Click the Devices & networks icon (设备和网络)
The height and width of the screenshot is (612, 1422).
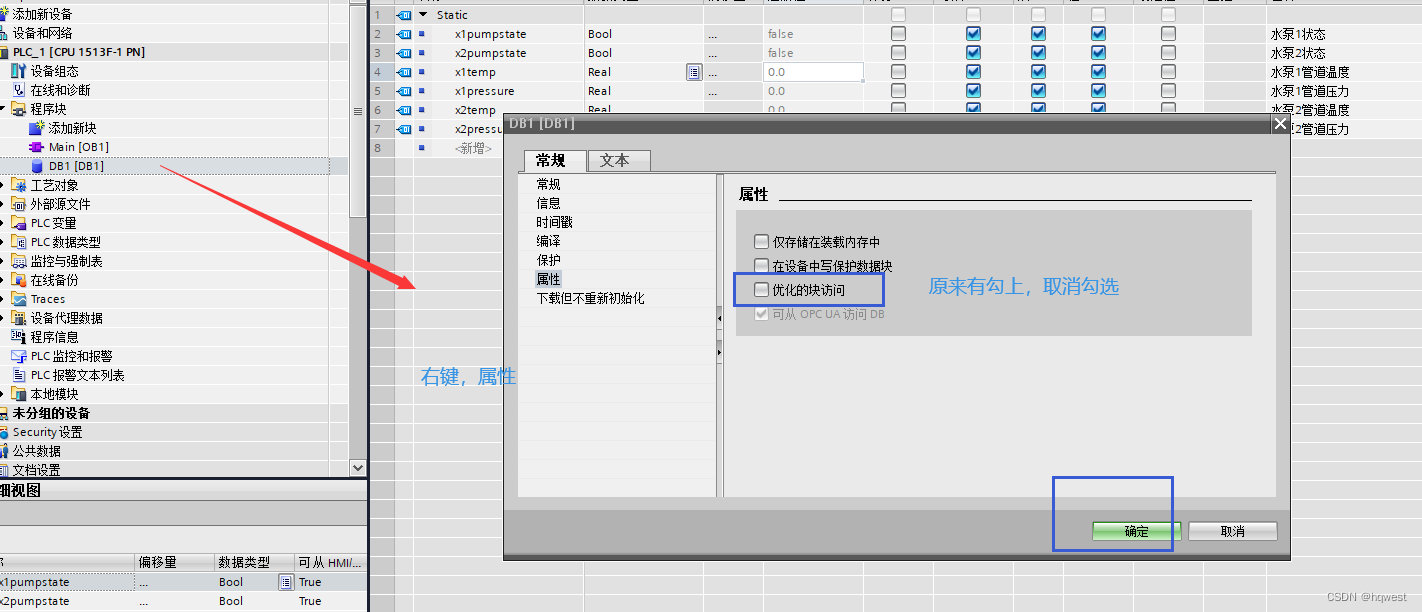(x=5, y=33)
